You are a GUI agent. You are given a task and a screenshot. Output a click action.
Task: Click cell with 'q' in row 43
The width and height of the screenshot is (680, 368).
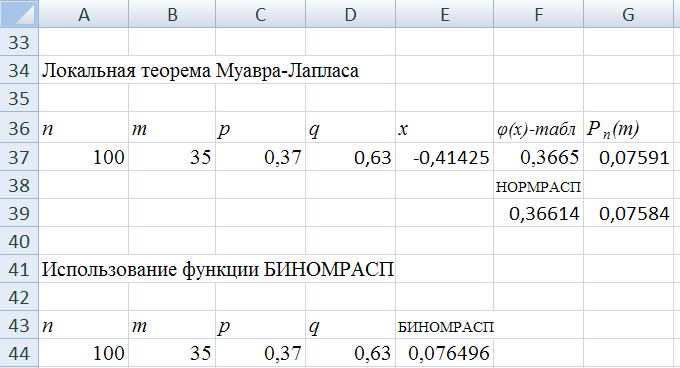tap(350, 325)
